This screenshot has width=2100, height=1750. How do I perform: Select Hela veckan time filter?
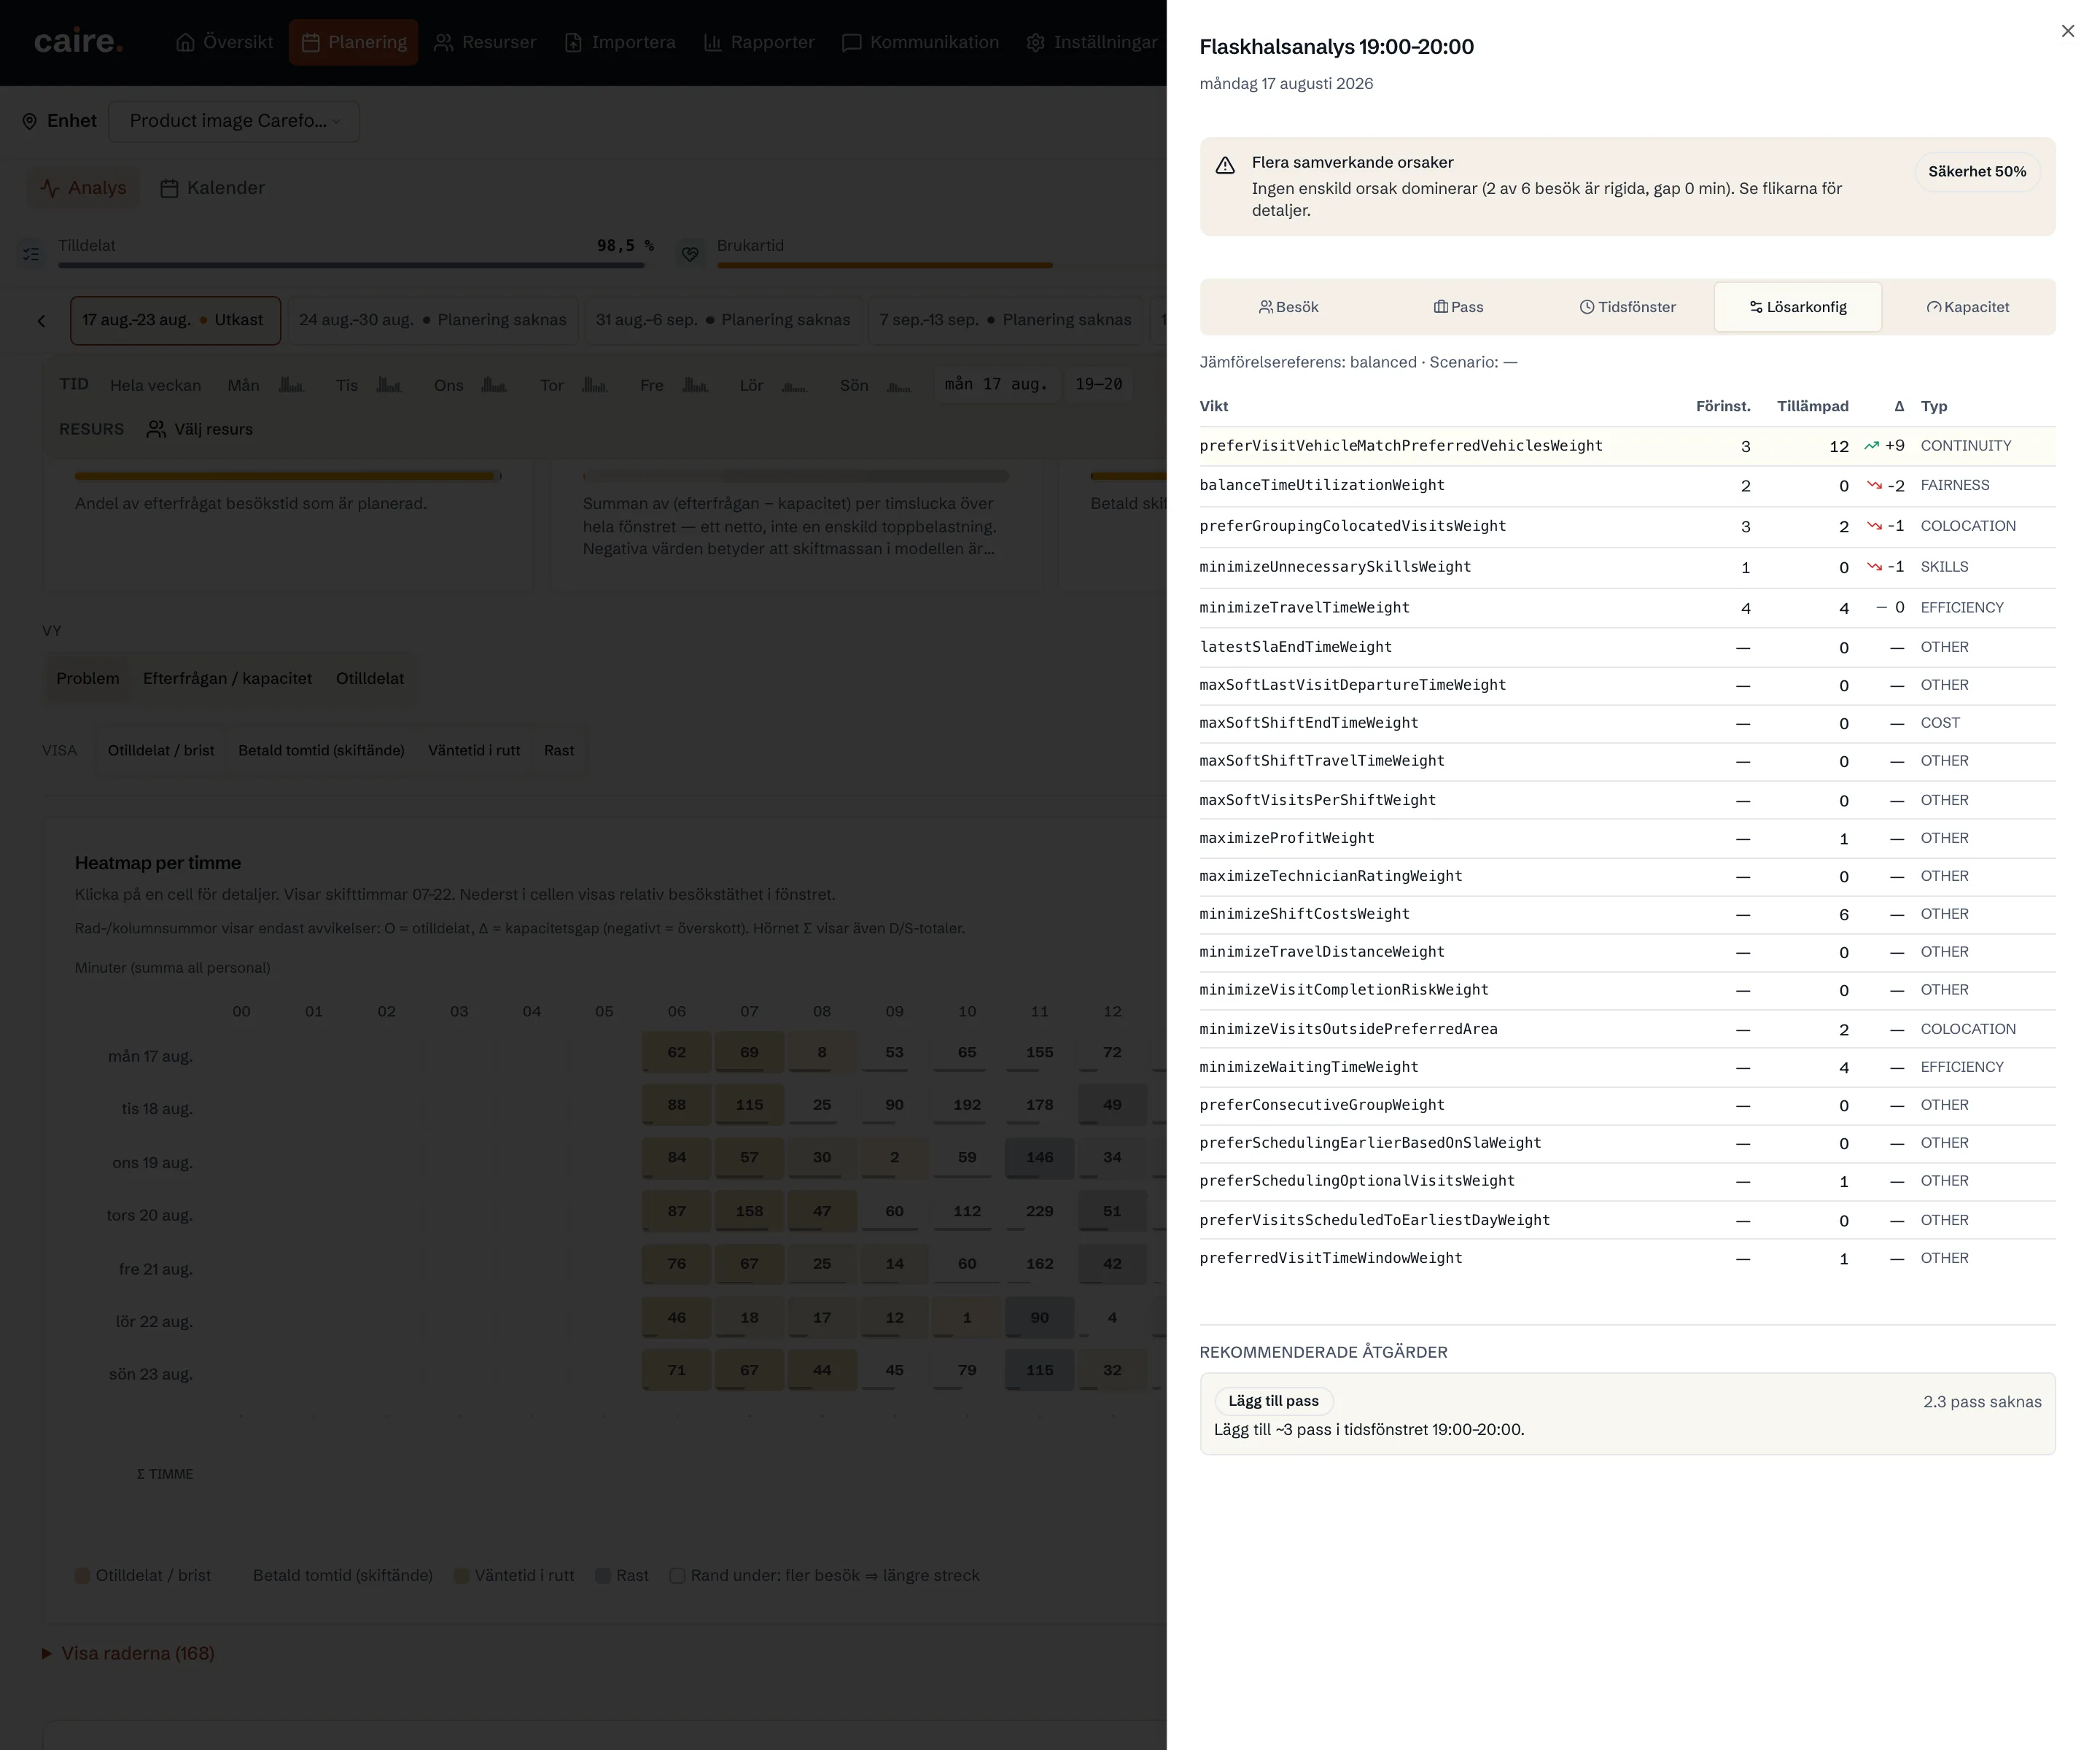[x=155, y=385]
